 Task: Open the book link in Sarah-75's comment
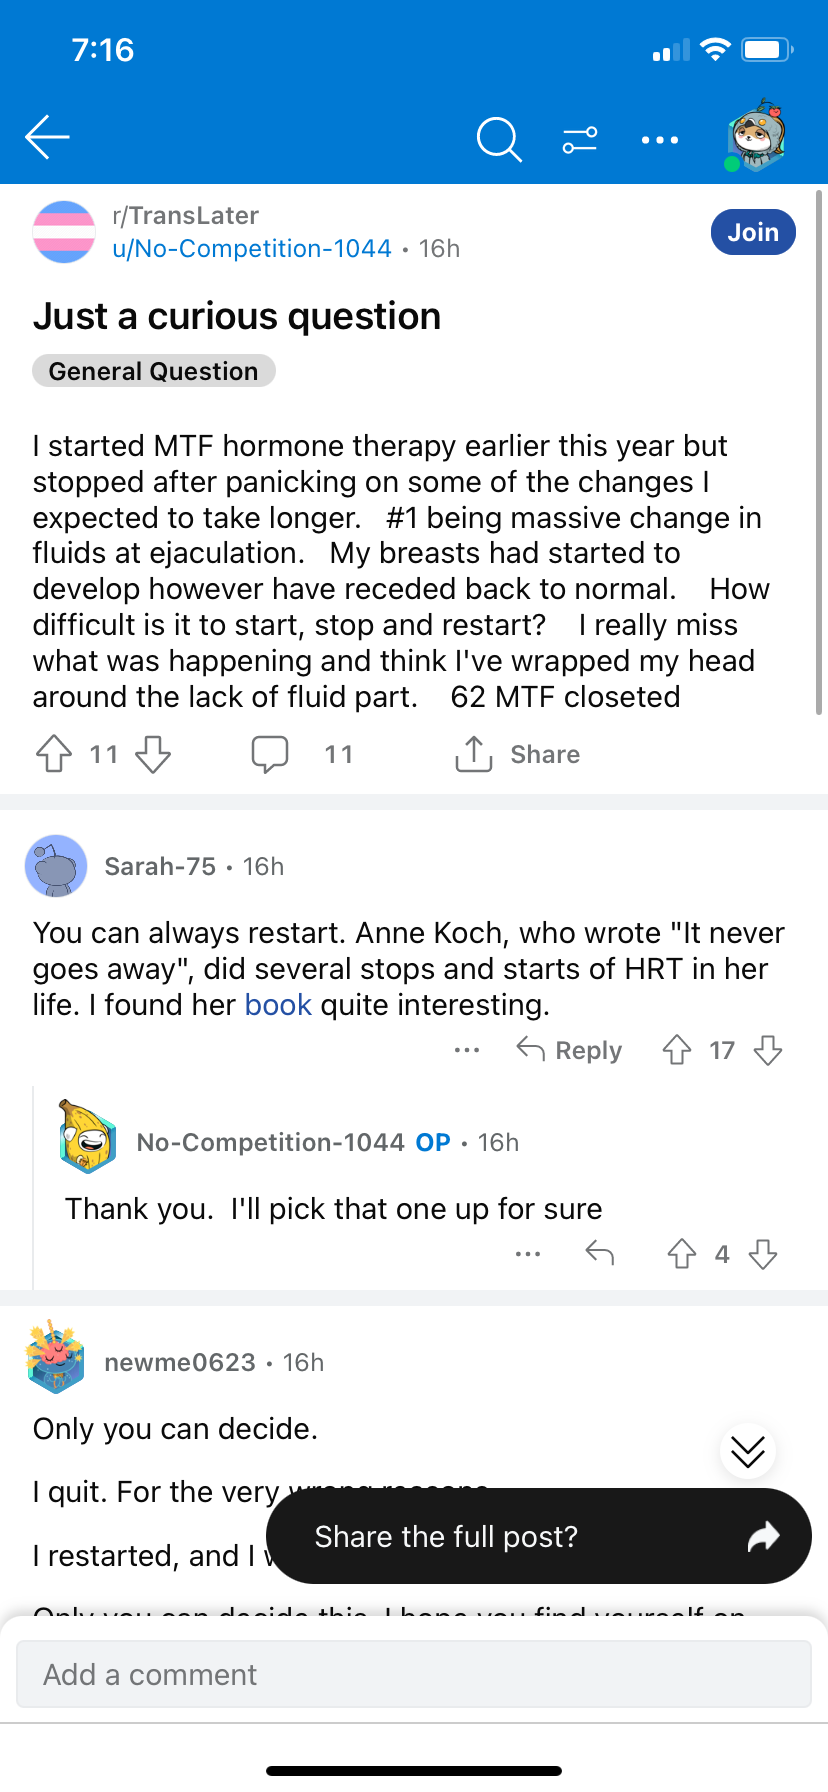point(278,1004)
